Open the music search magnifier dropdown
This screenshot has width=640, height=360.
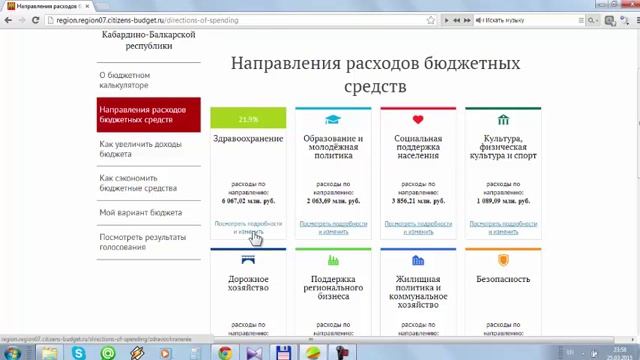coord(593,20)
